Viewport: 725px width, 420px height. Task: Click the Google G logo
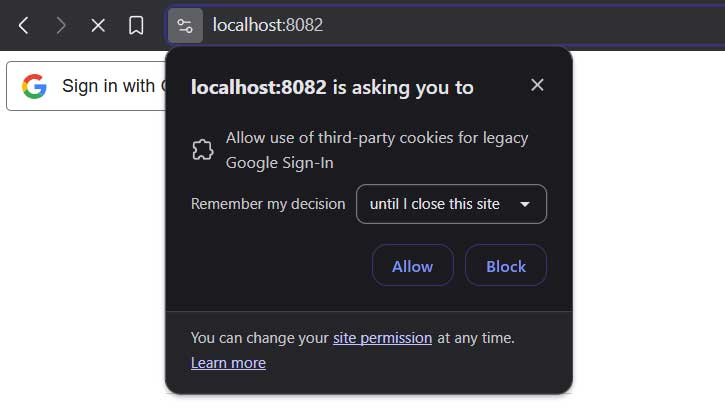(35, 86)
